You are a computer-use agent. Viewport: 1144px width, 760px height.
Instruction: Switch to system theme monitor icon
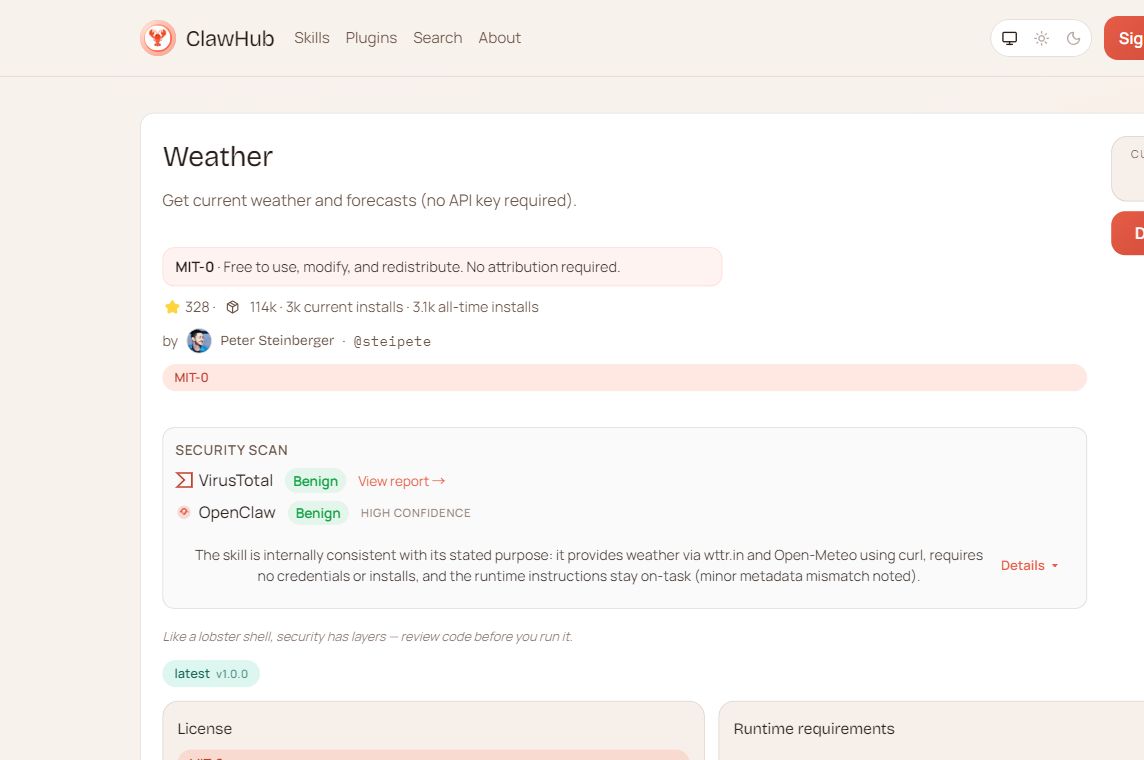pos(1009,38)
